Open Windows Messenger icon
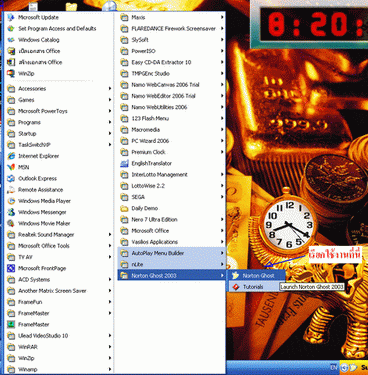Viewport: 368px width, 375px height. pyautogui.click(x=11, y=212)
